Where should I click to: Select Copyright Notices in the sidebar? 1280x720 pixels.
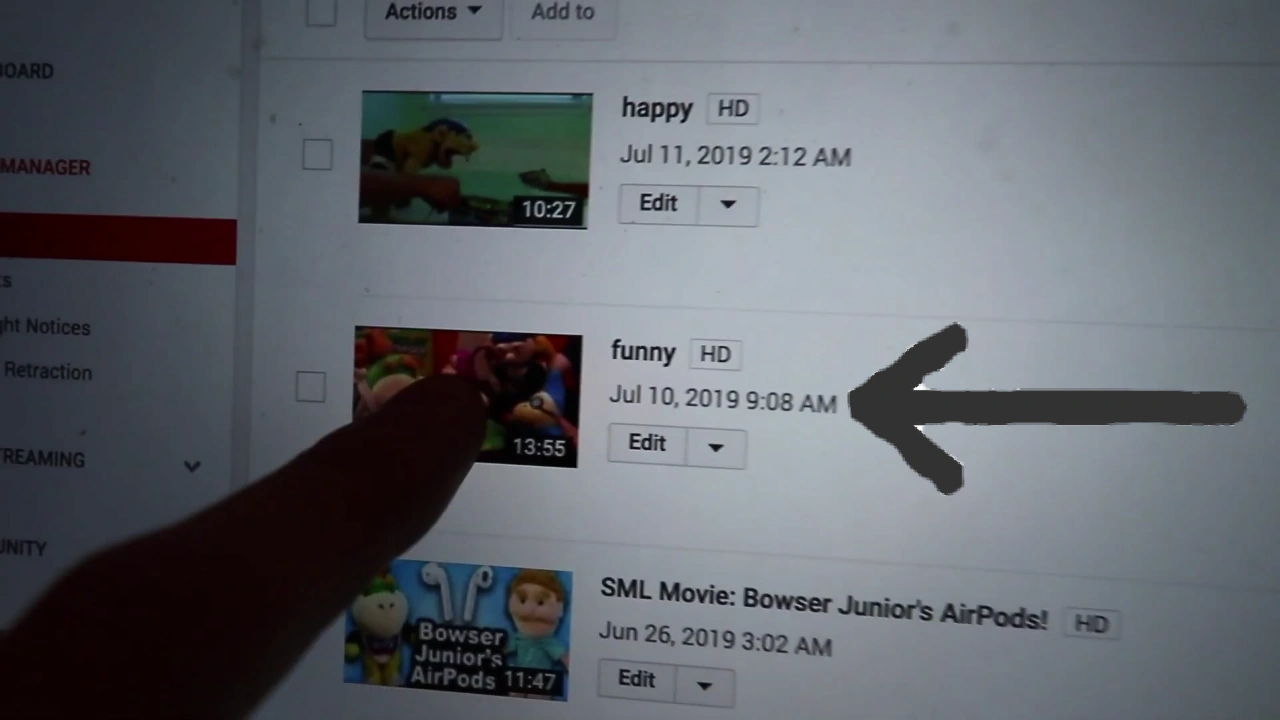[46, 327]
